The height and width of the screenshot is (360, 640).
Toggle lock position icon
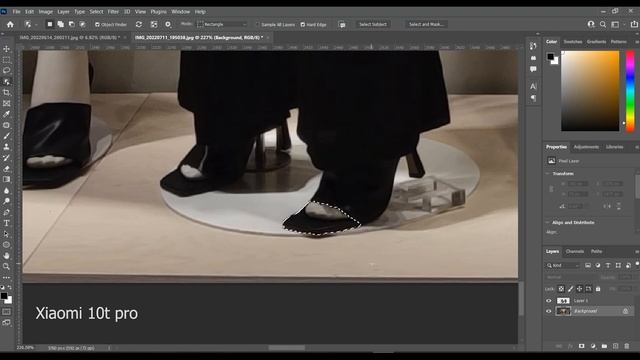click(579, 289)
